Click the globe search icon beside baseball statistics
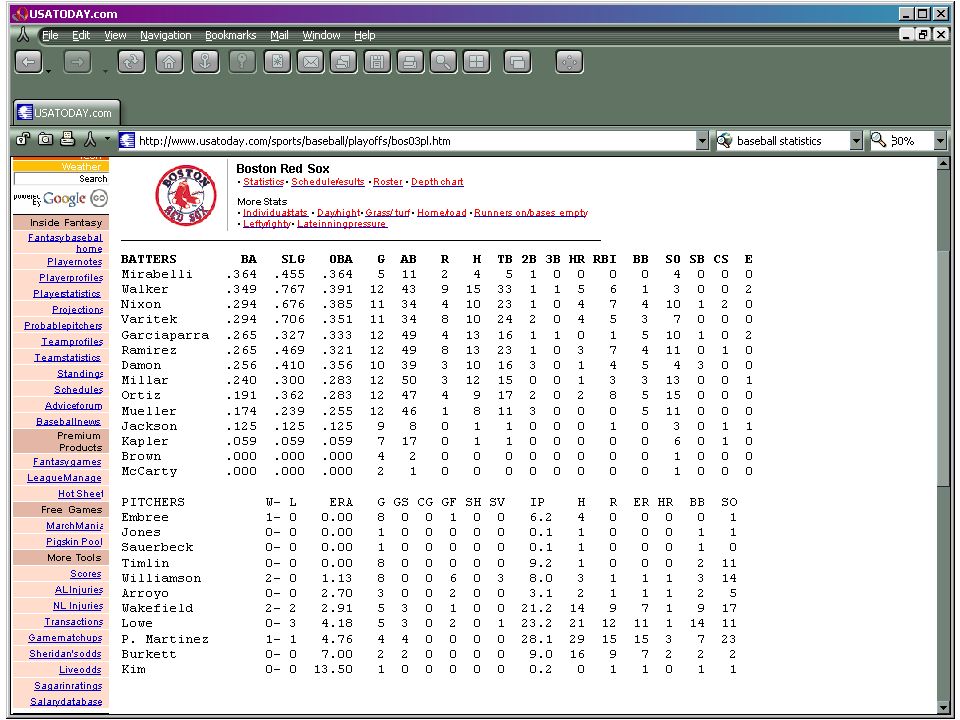 [724, 141]
